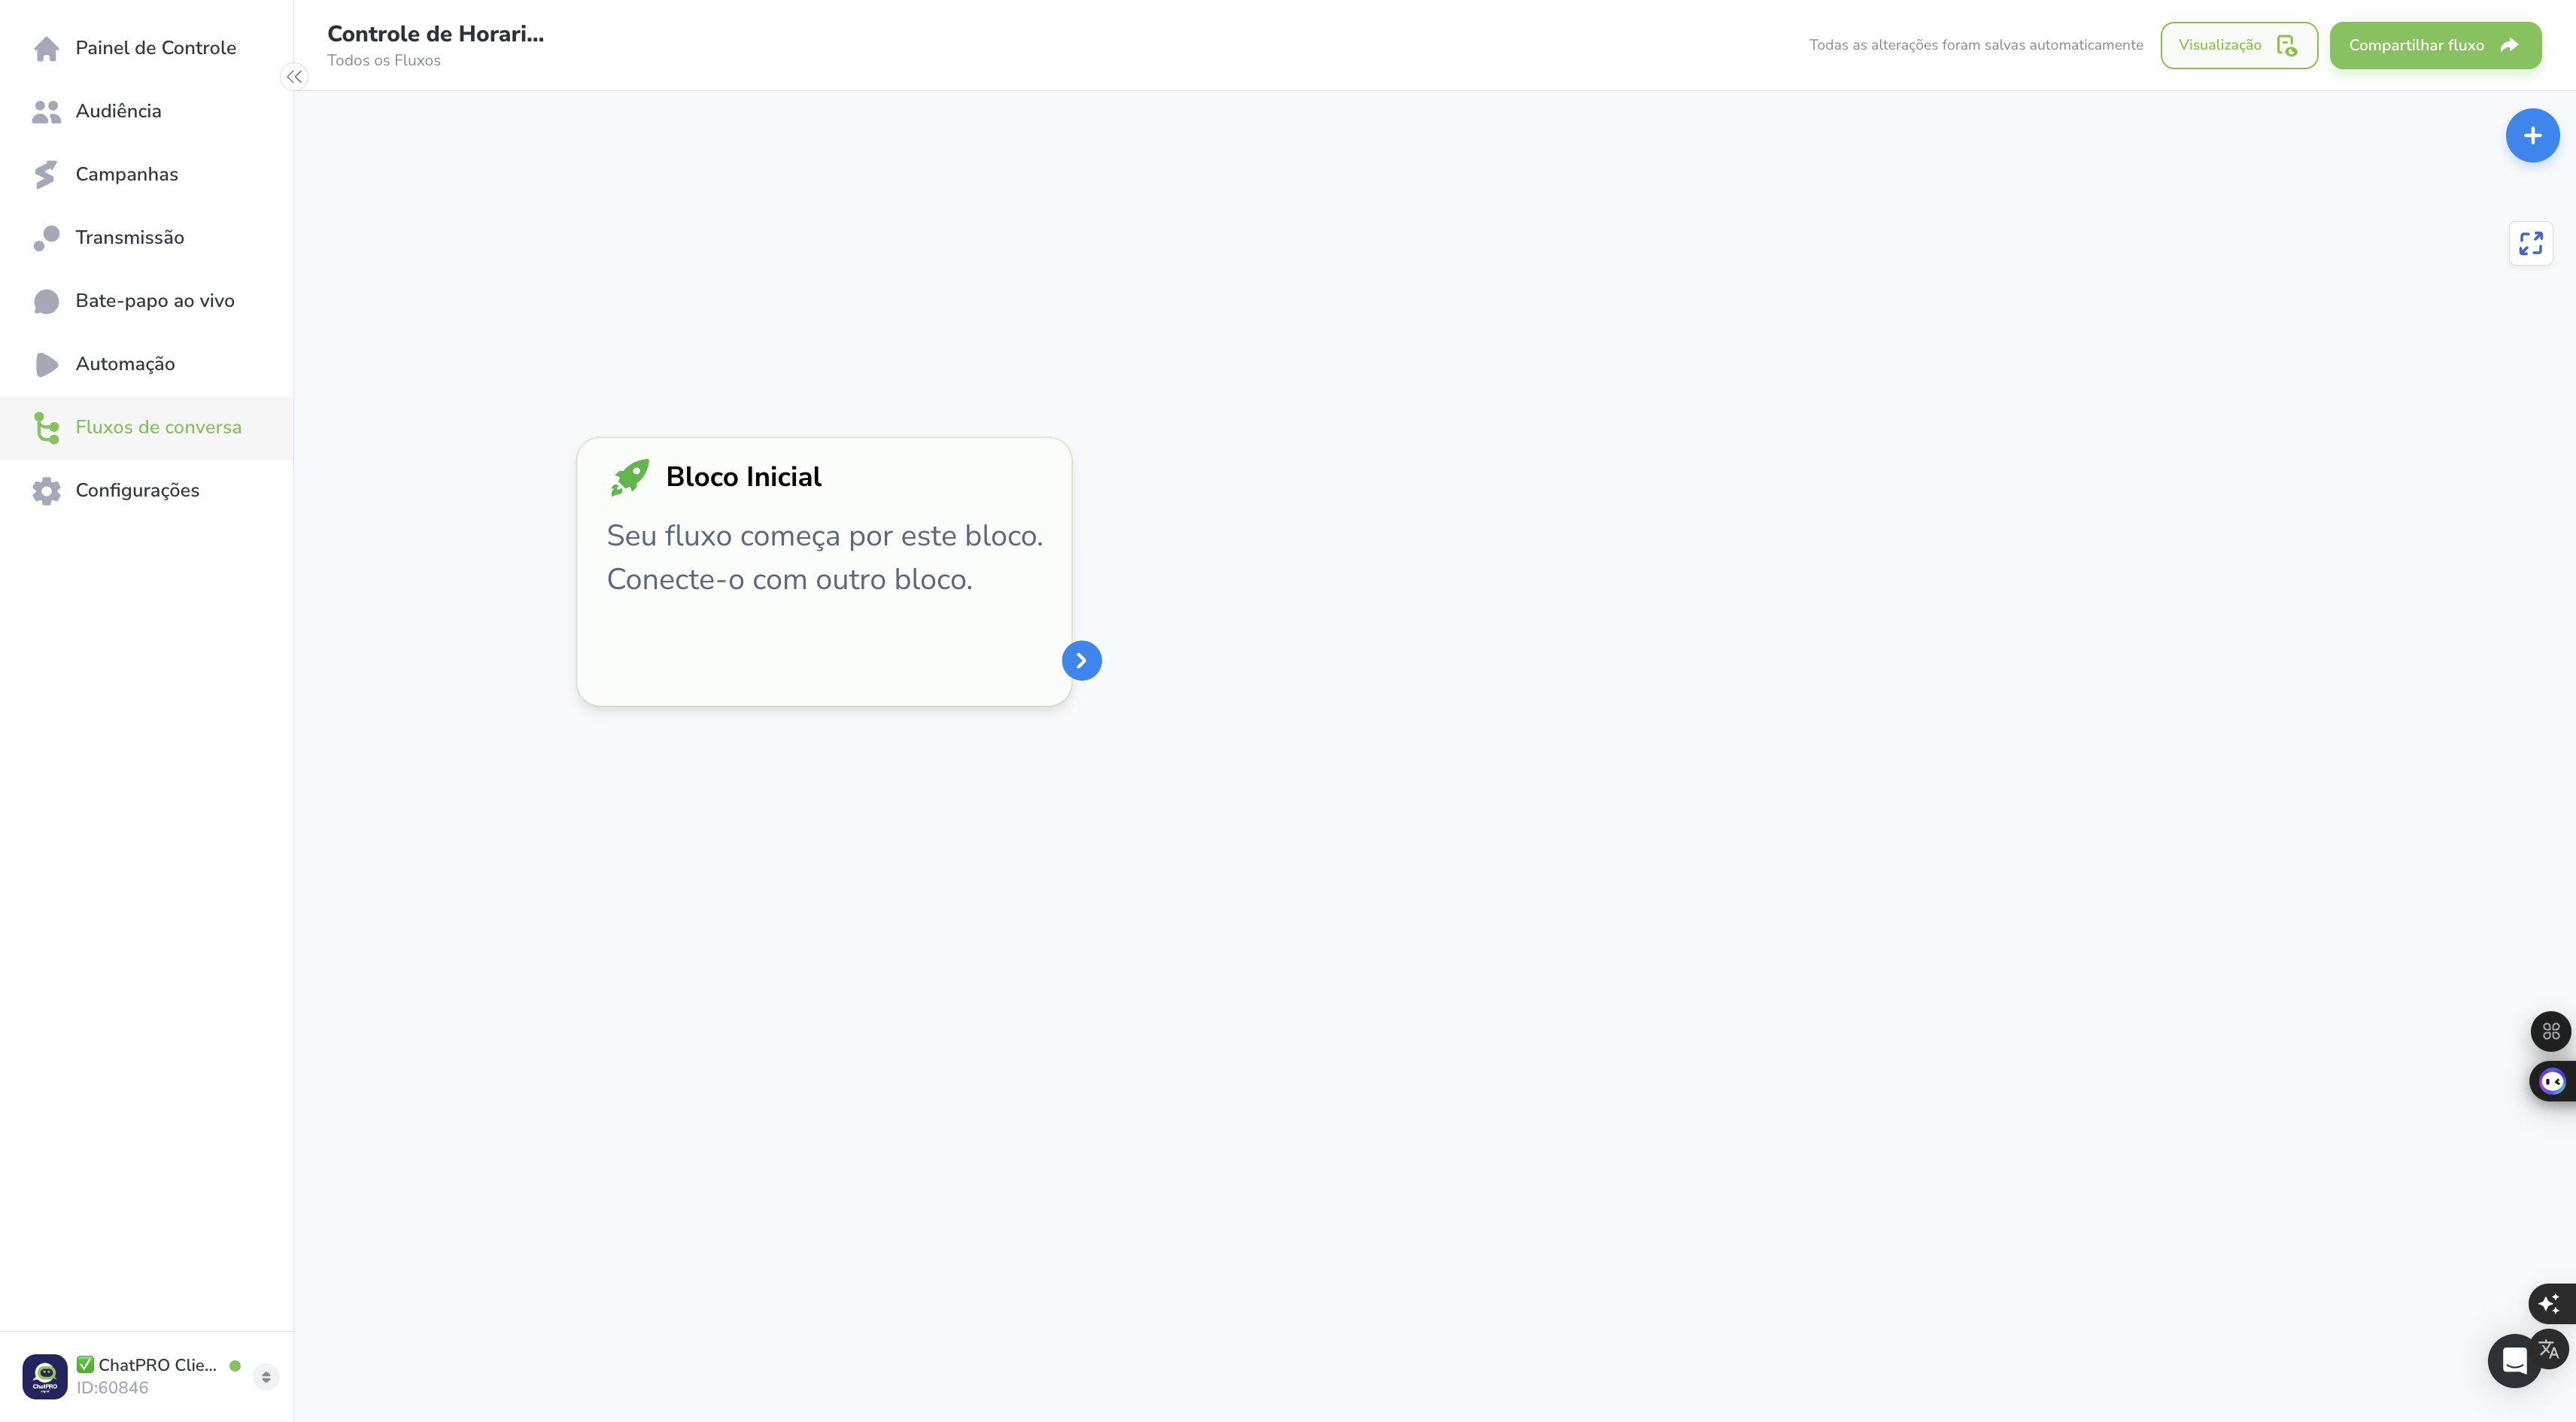Image resolution: width=2576 pixels, height=1422 pixels.
Task: Select Transmissão in the sidebar
Action: coord(146,238)
